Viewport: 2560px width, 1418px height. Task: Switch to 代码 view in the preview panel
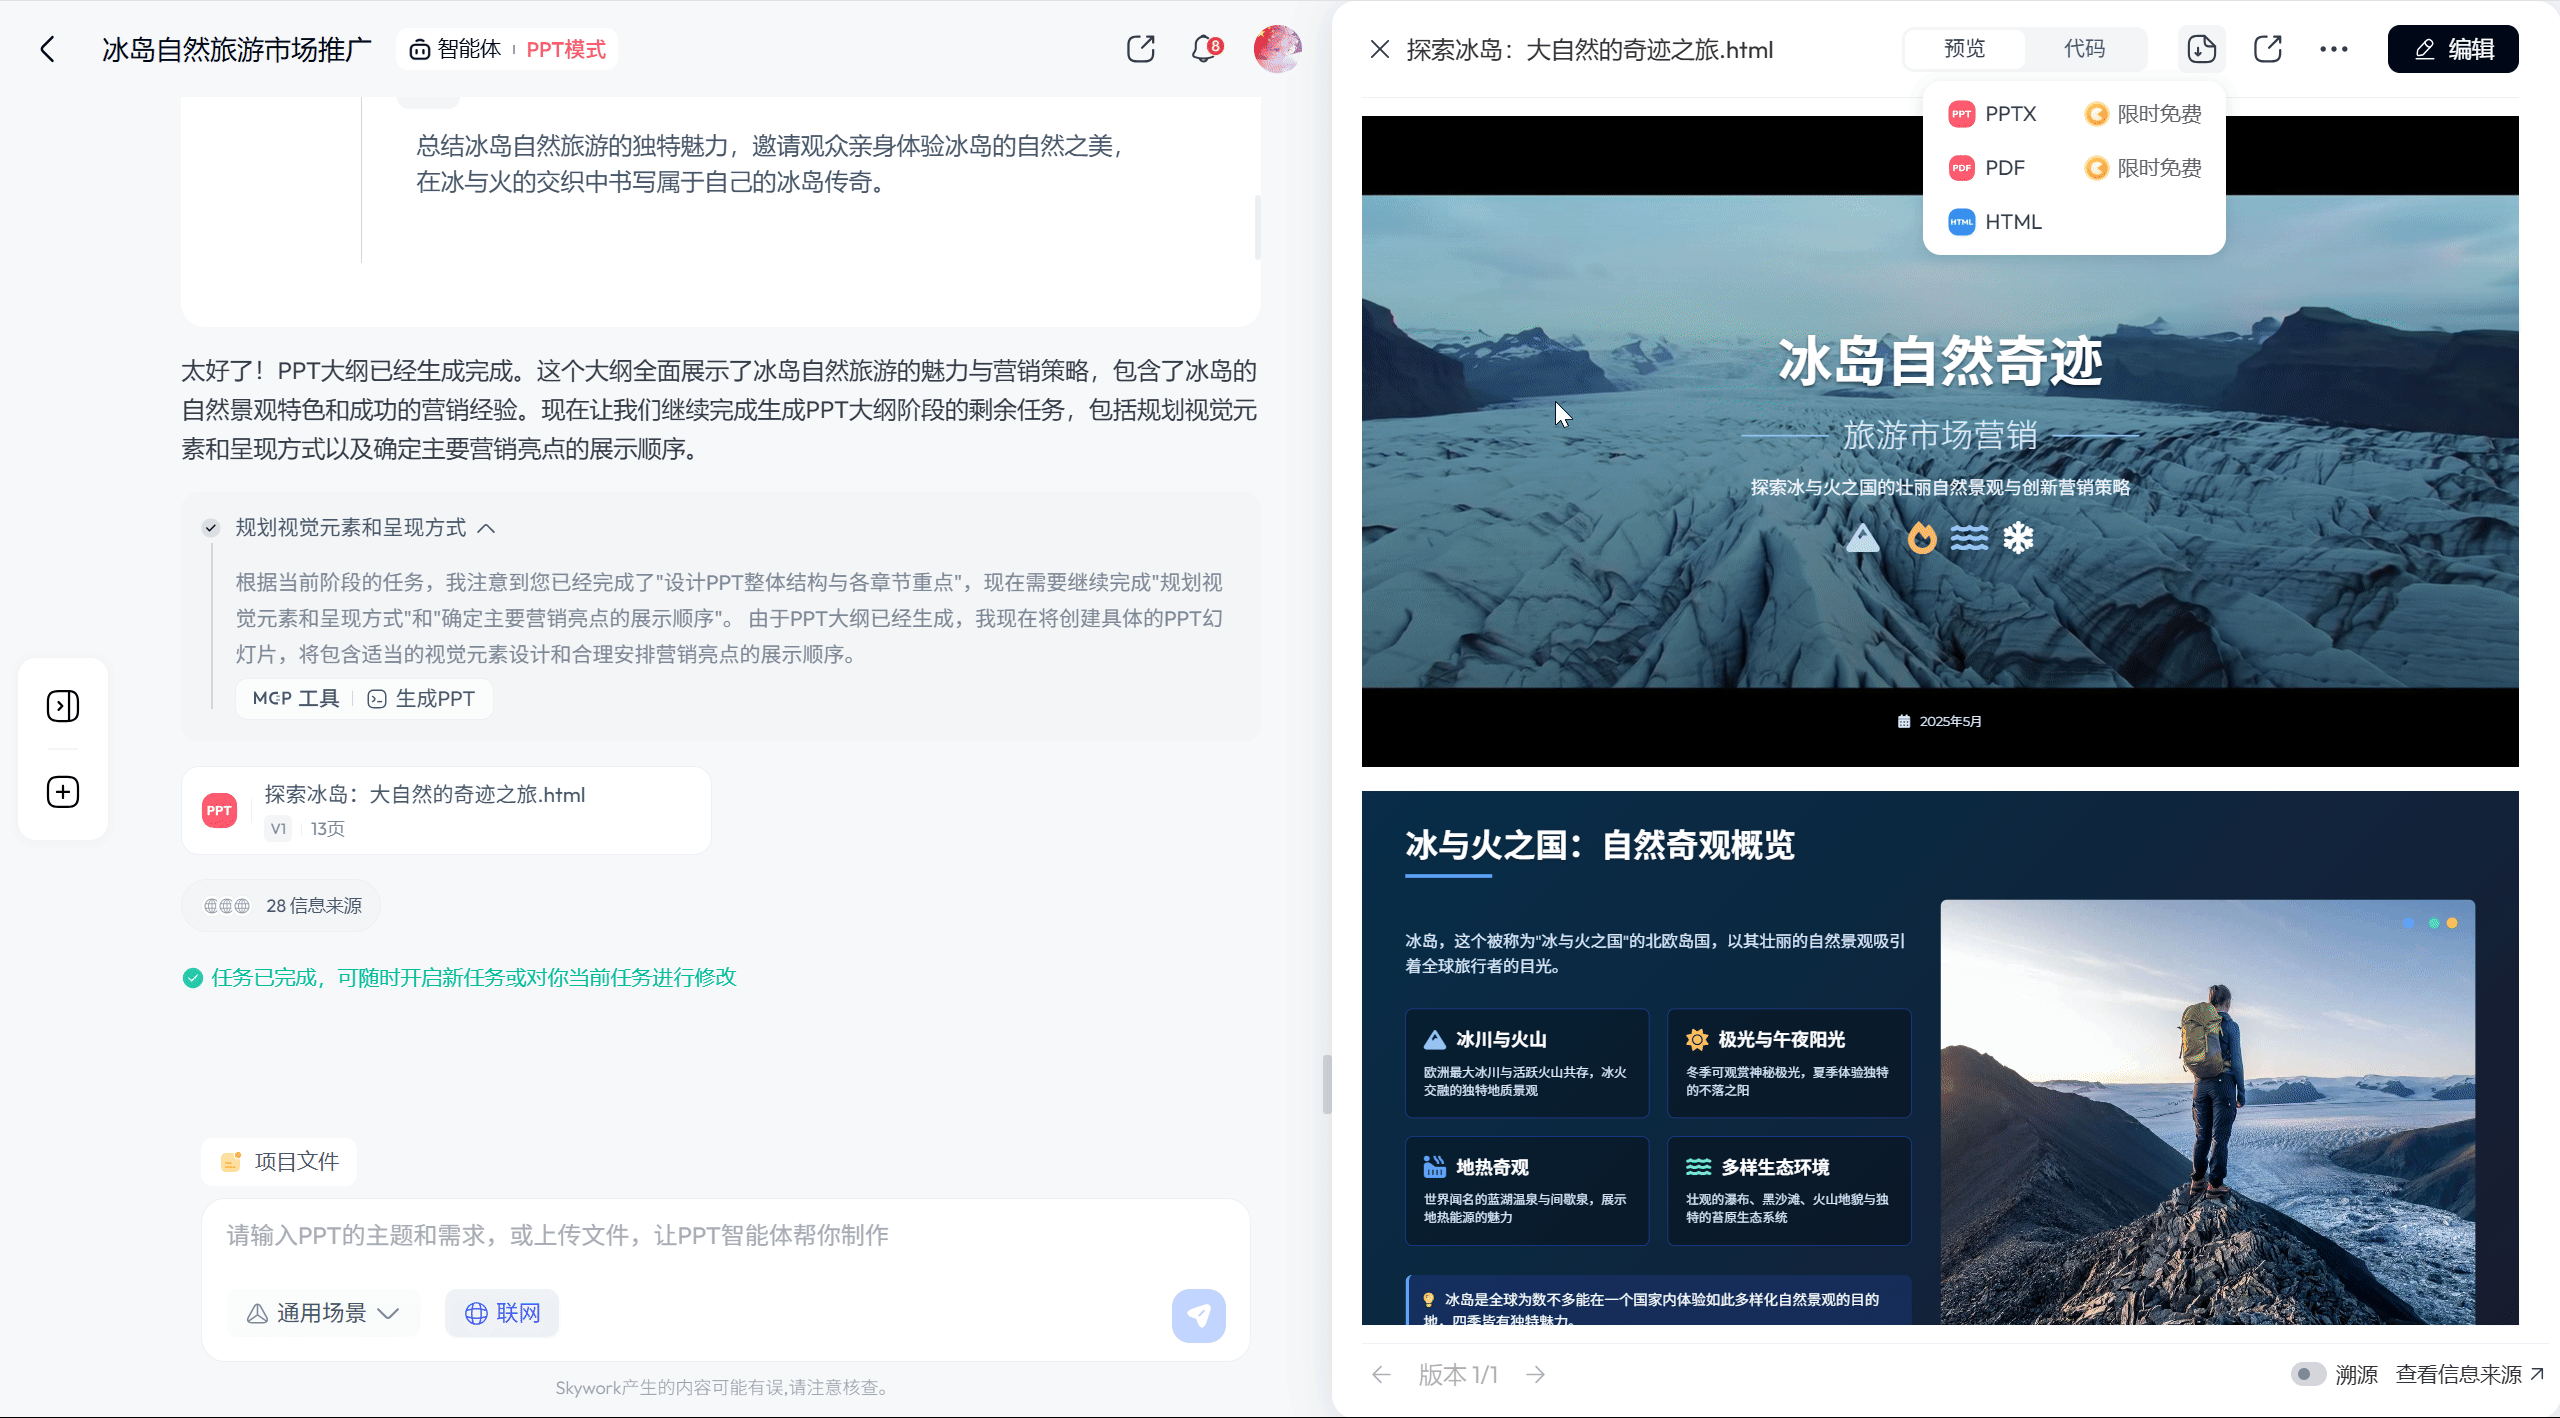click(x=2085, y=48)
